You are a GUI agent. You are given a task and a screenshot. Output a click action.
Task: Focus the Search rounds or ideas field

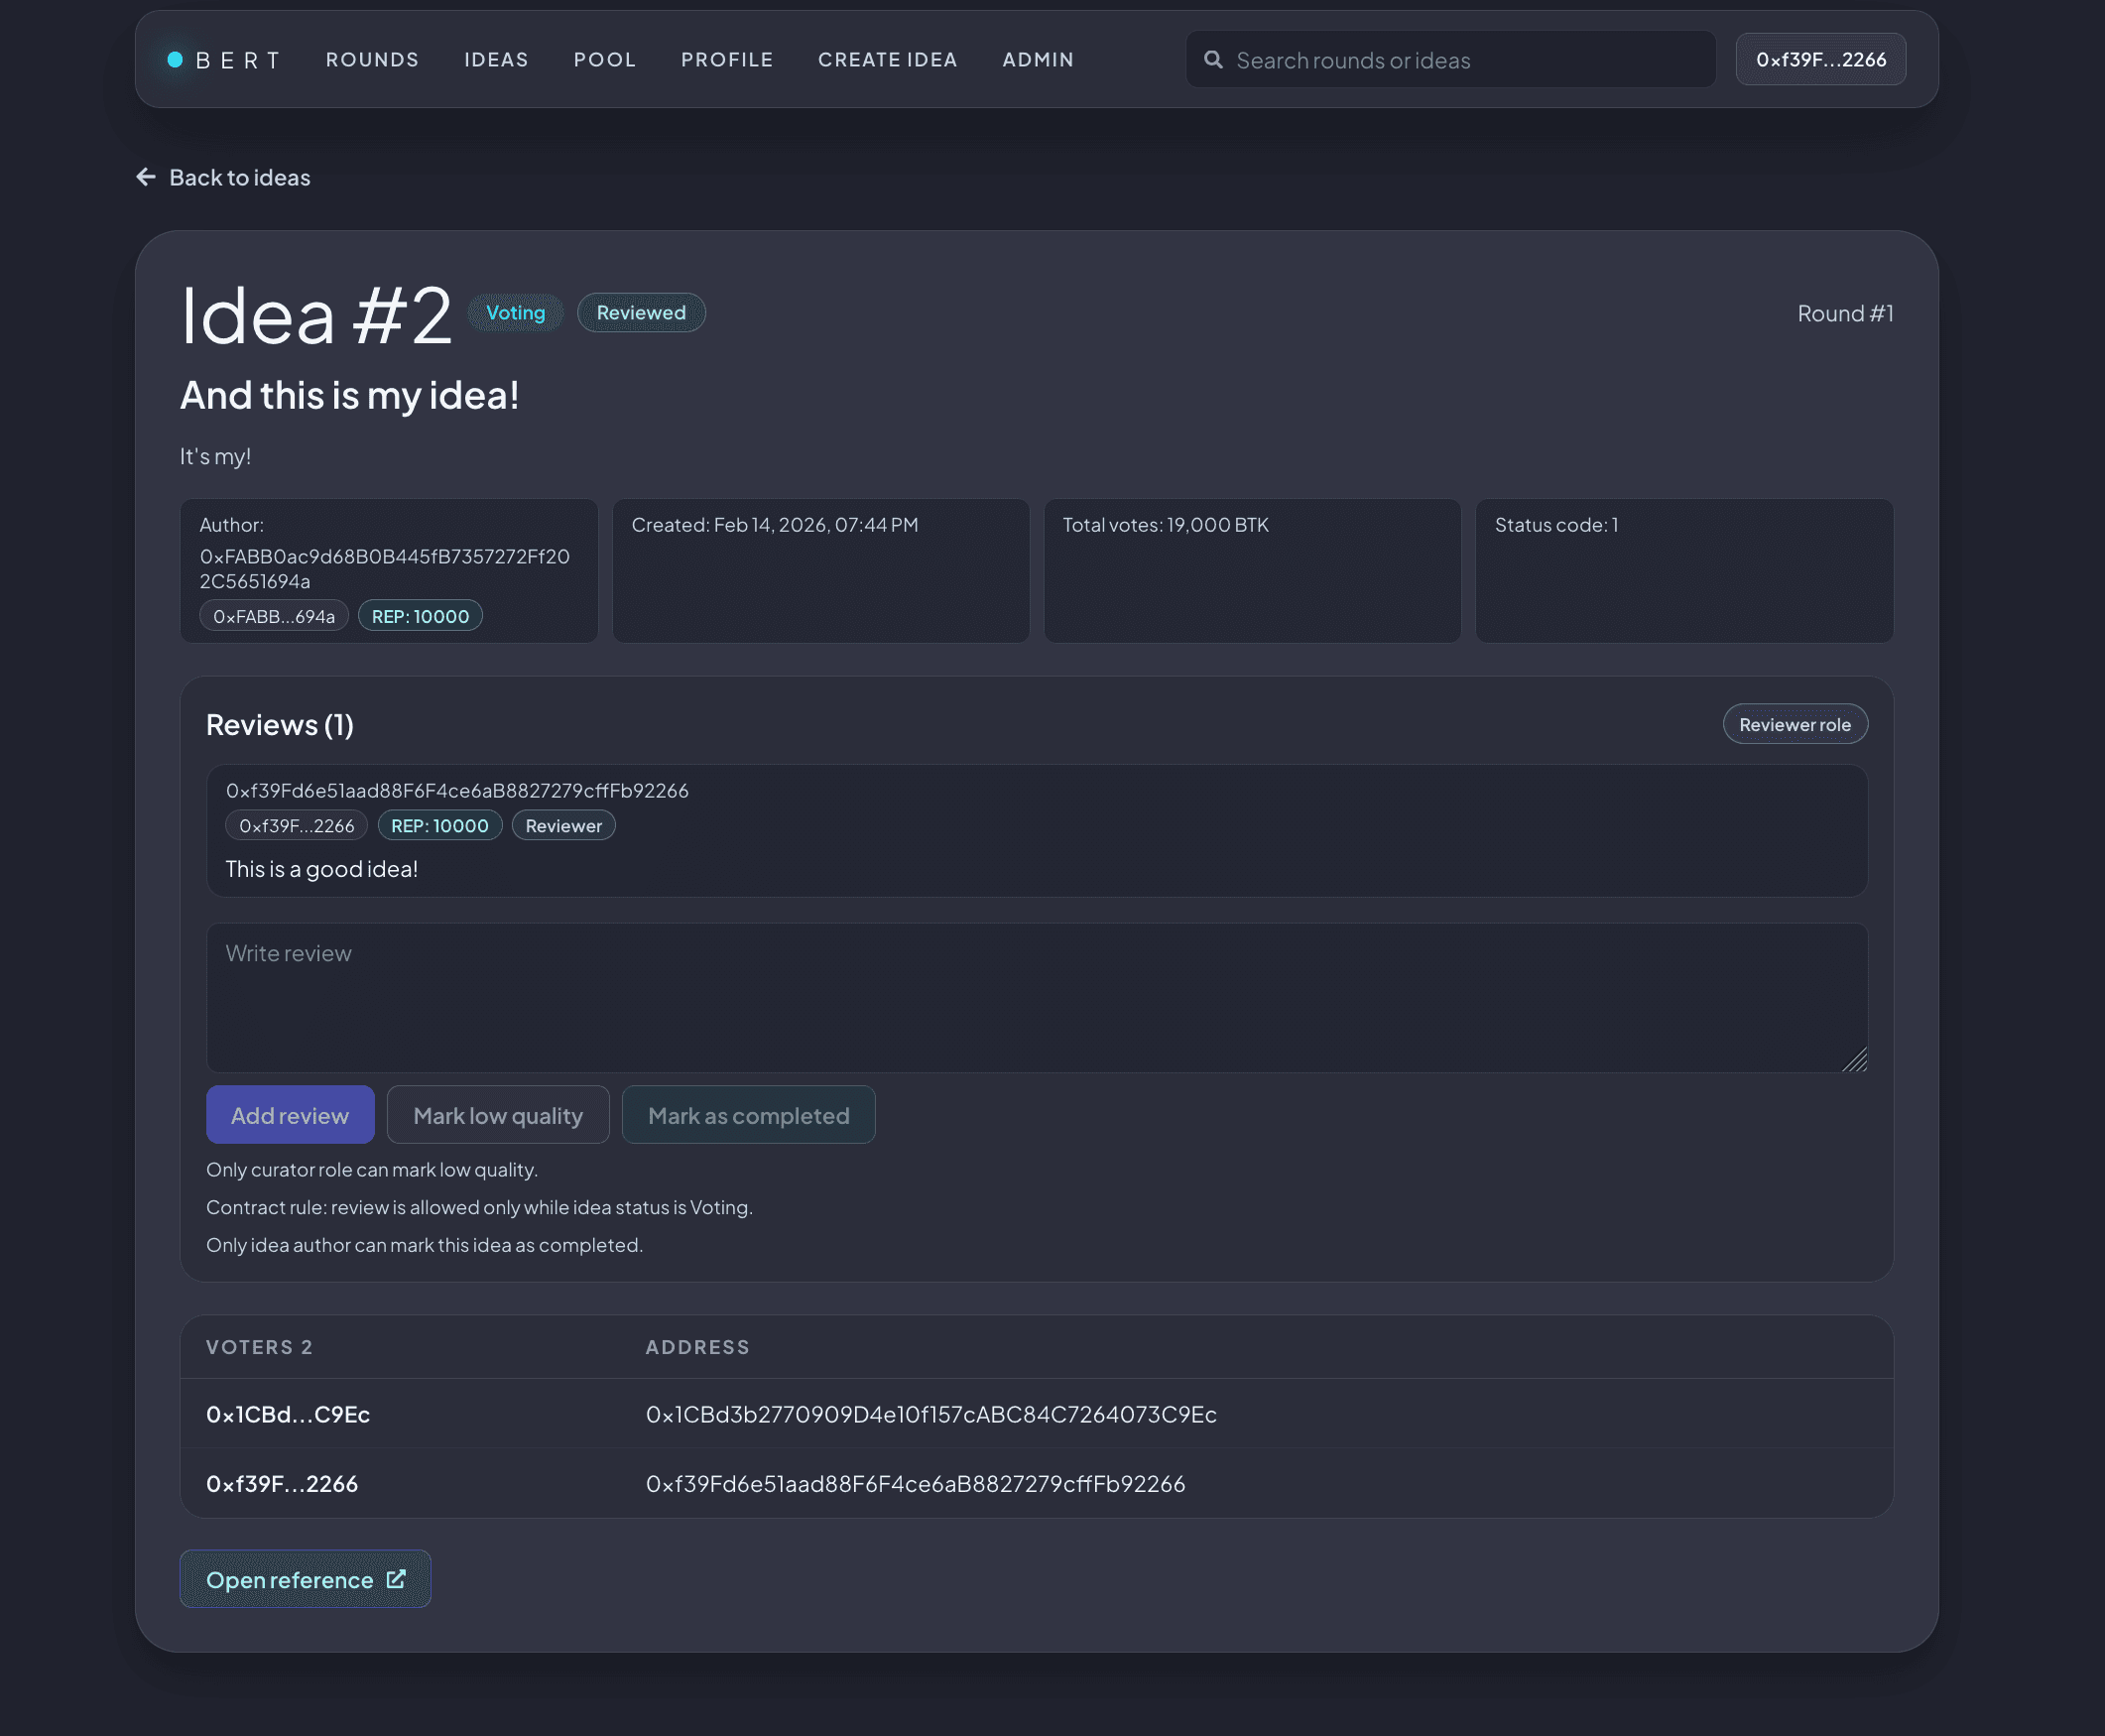(1450, 59)
